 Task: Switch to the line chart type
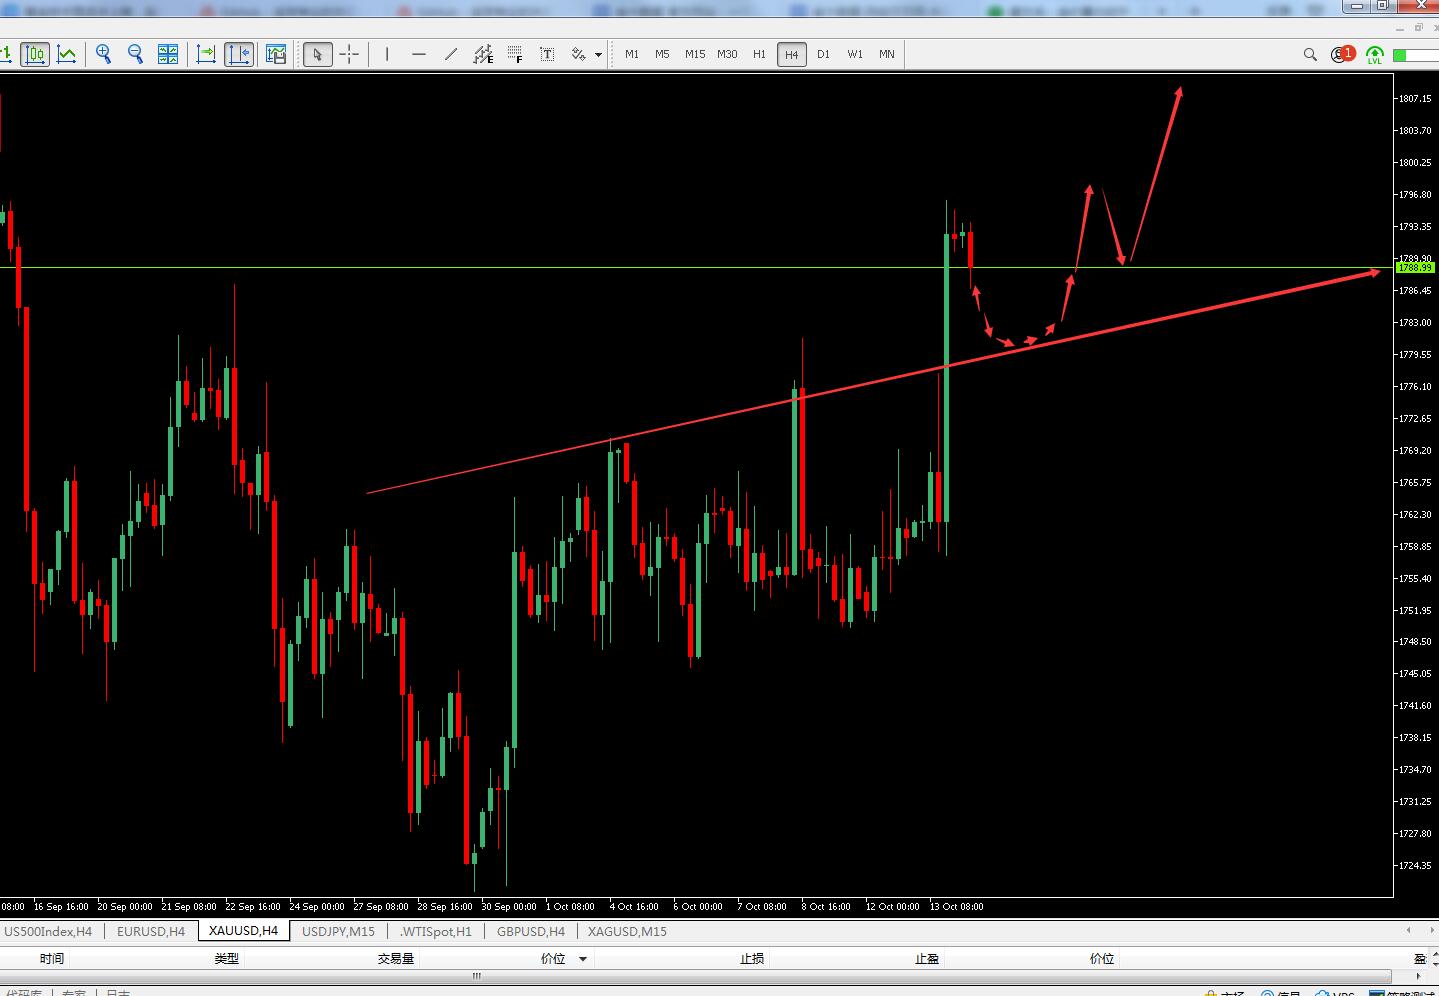(67, 54)
